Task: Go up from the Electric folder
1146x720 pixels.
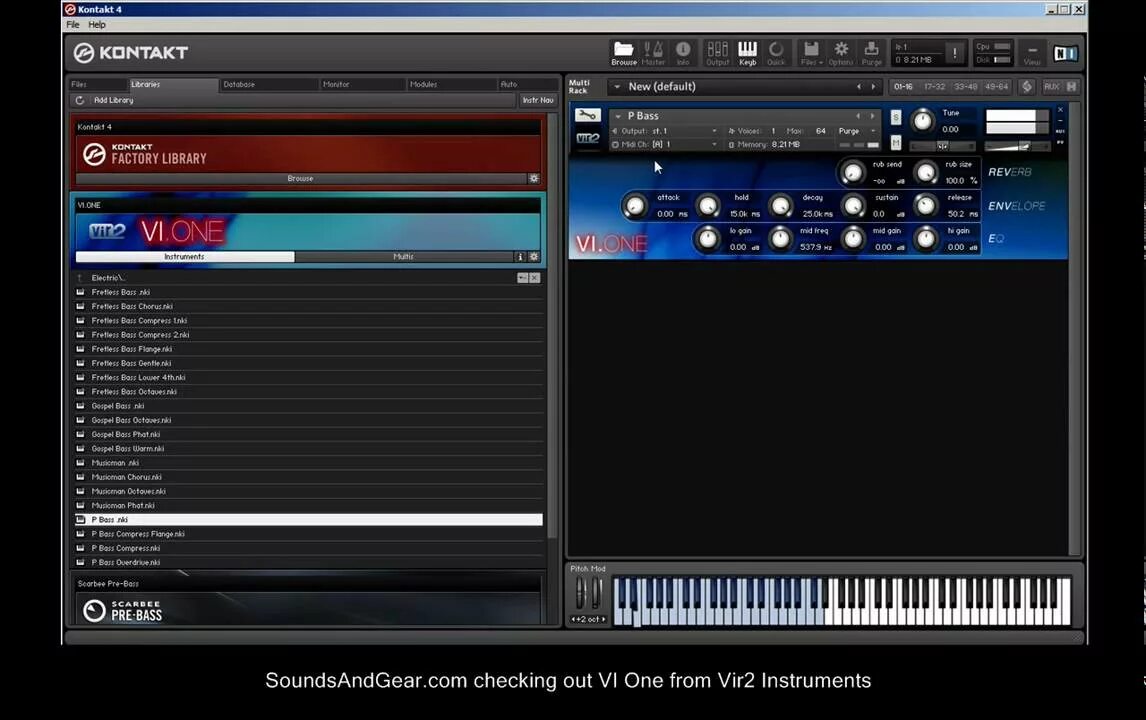Action: pyautogui.click(x=80, y=278)
